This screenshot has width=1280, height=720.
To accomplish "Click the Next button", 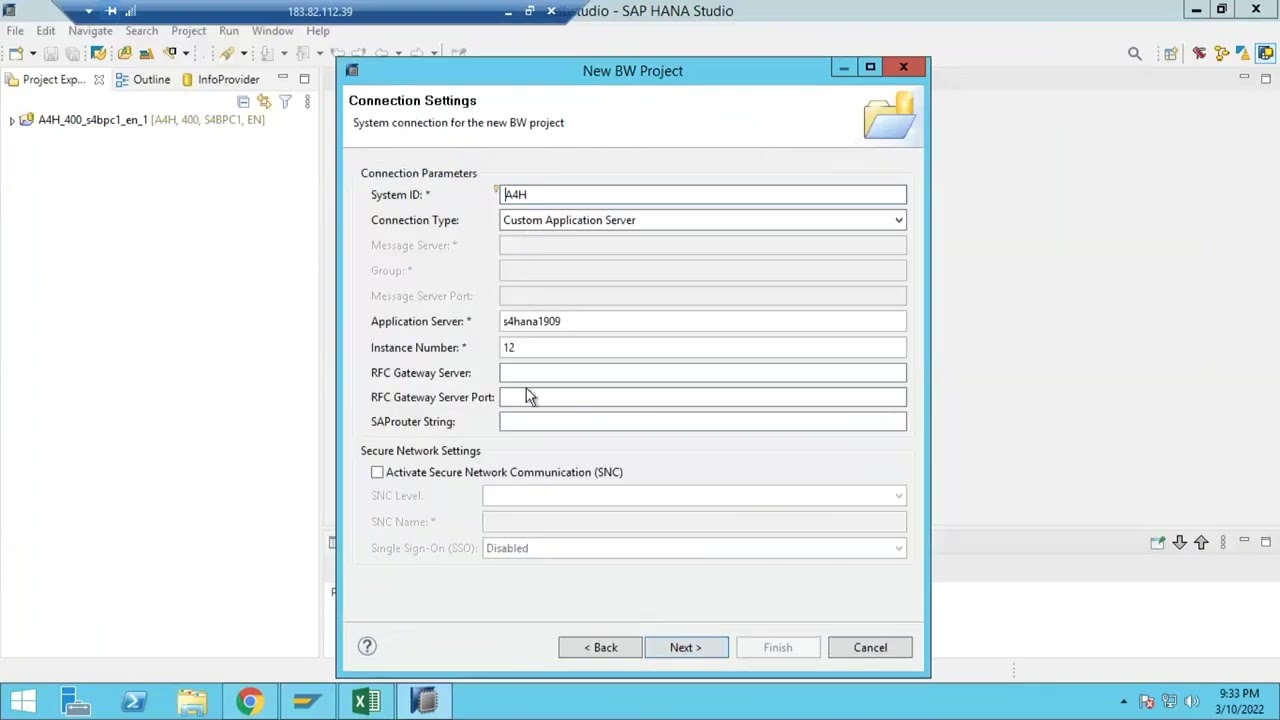I will click(686, 647).
